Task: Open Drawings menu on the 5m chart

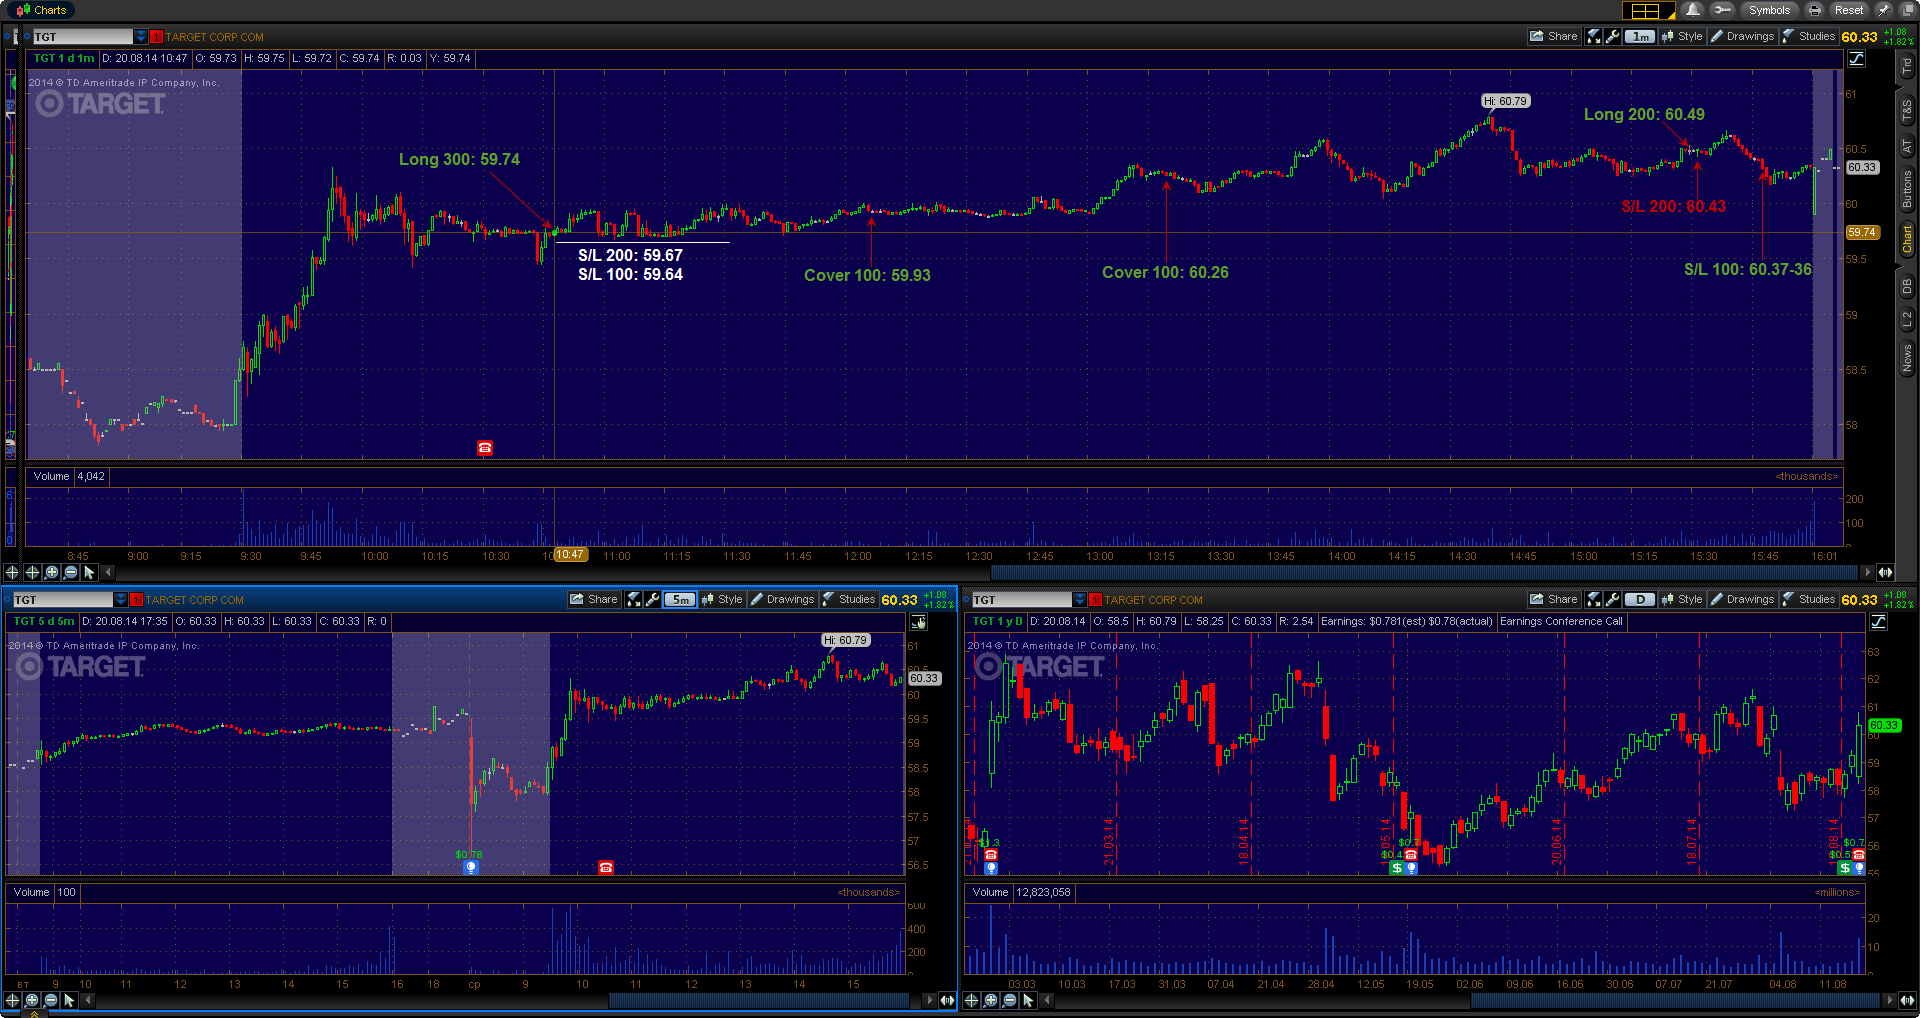Action: tap(782, 599)
